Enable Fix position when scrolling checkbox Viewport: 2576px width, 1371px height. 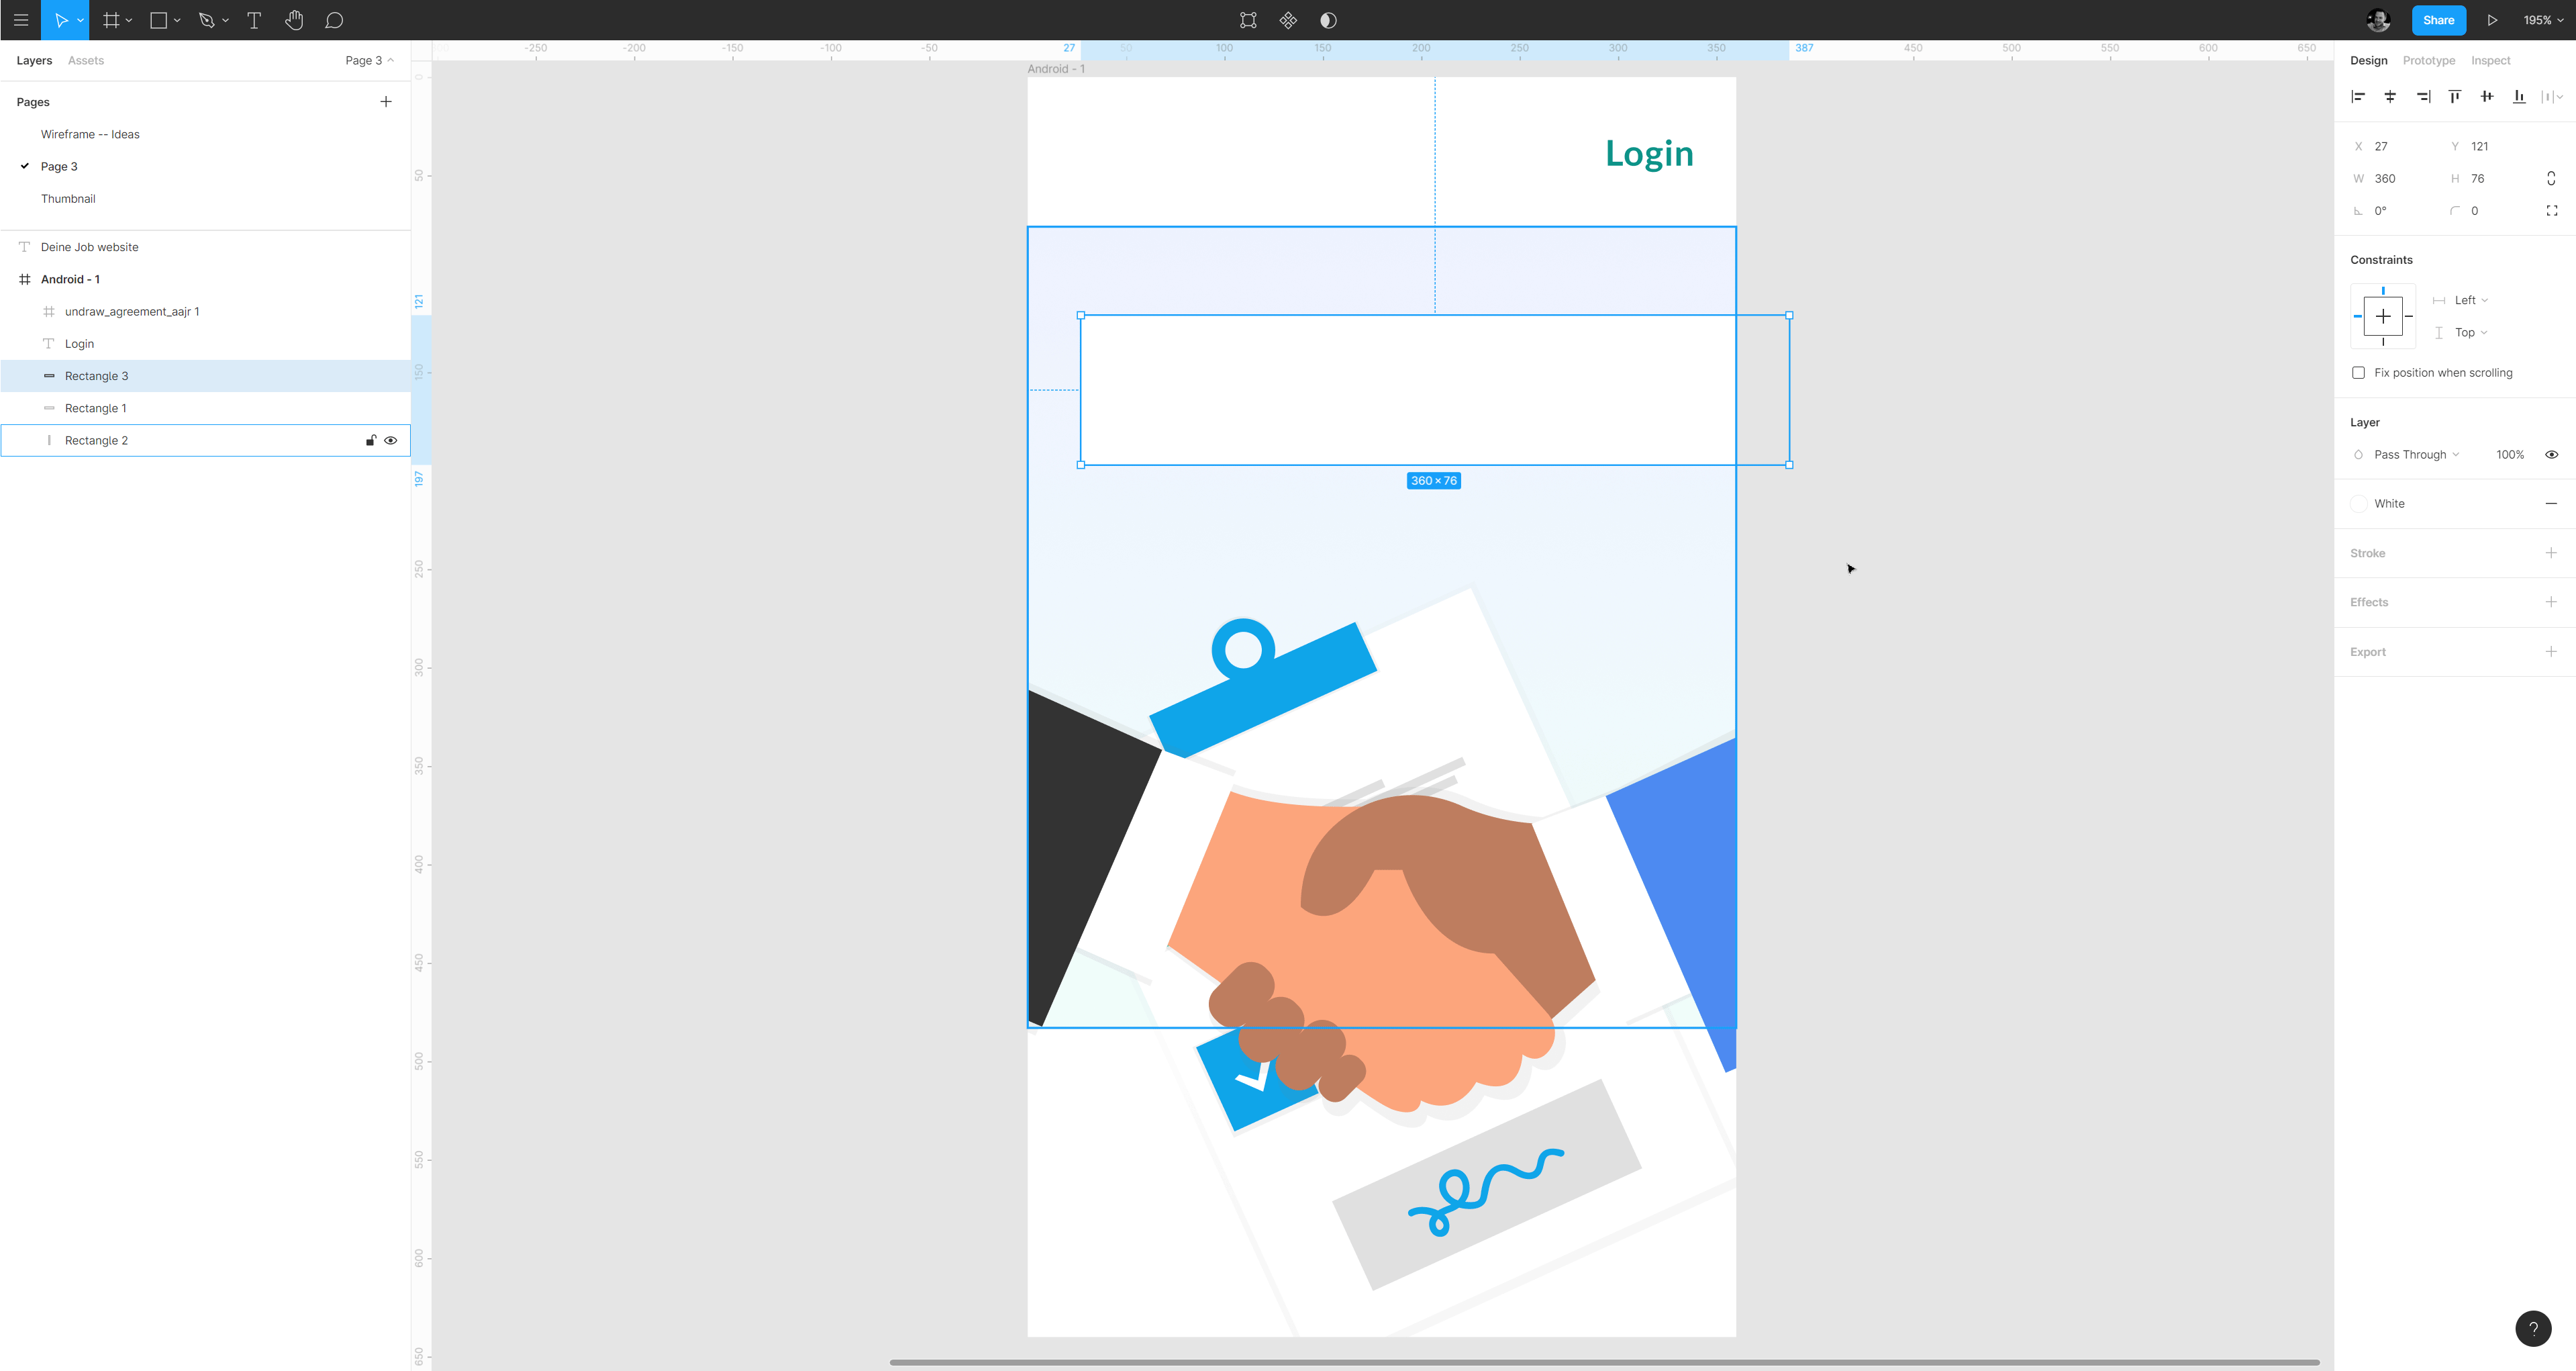pos(2358,372)
